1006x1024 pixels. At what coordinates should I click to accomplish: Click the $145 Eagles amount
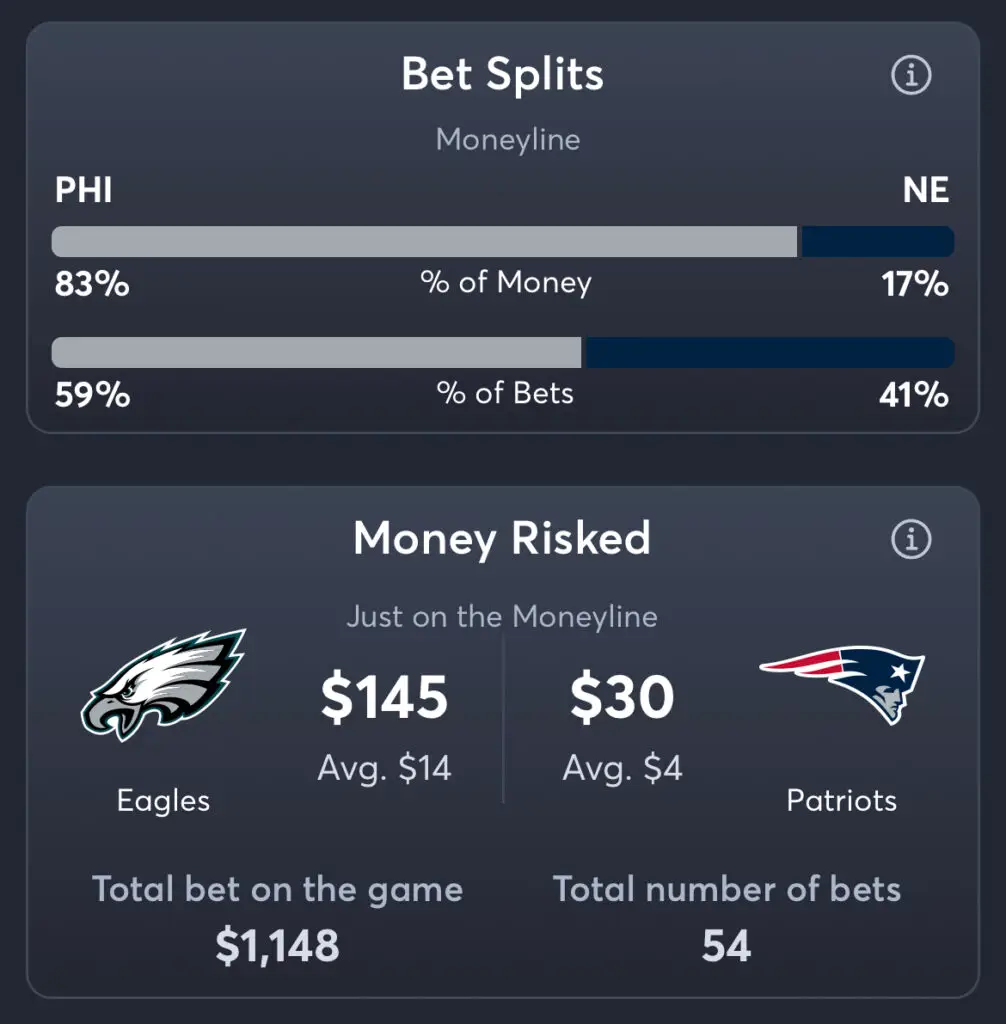click(x=384, y=697)
